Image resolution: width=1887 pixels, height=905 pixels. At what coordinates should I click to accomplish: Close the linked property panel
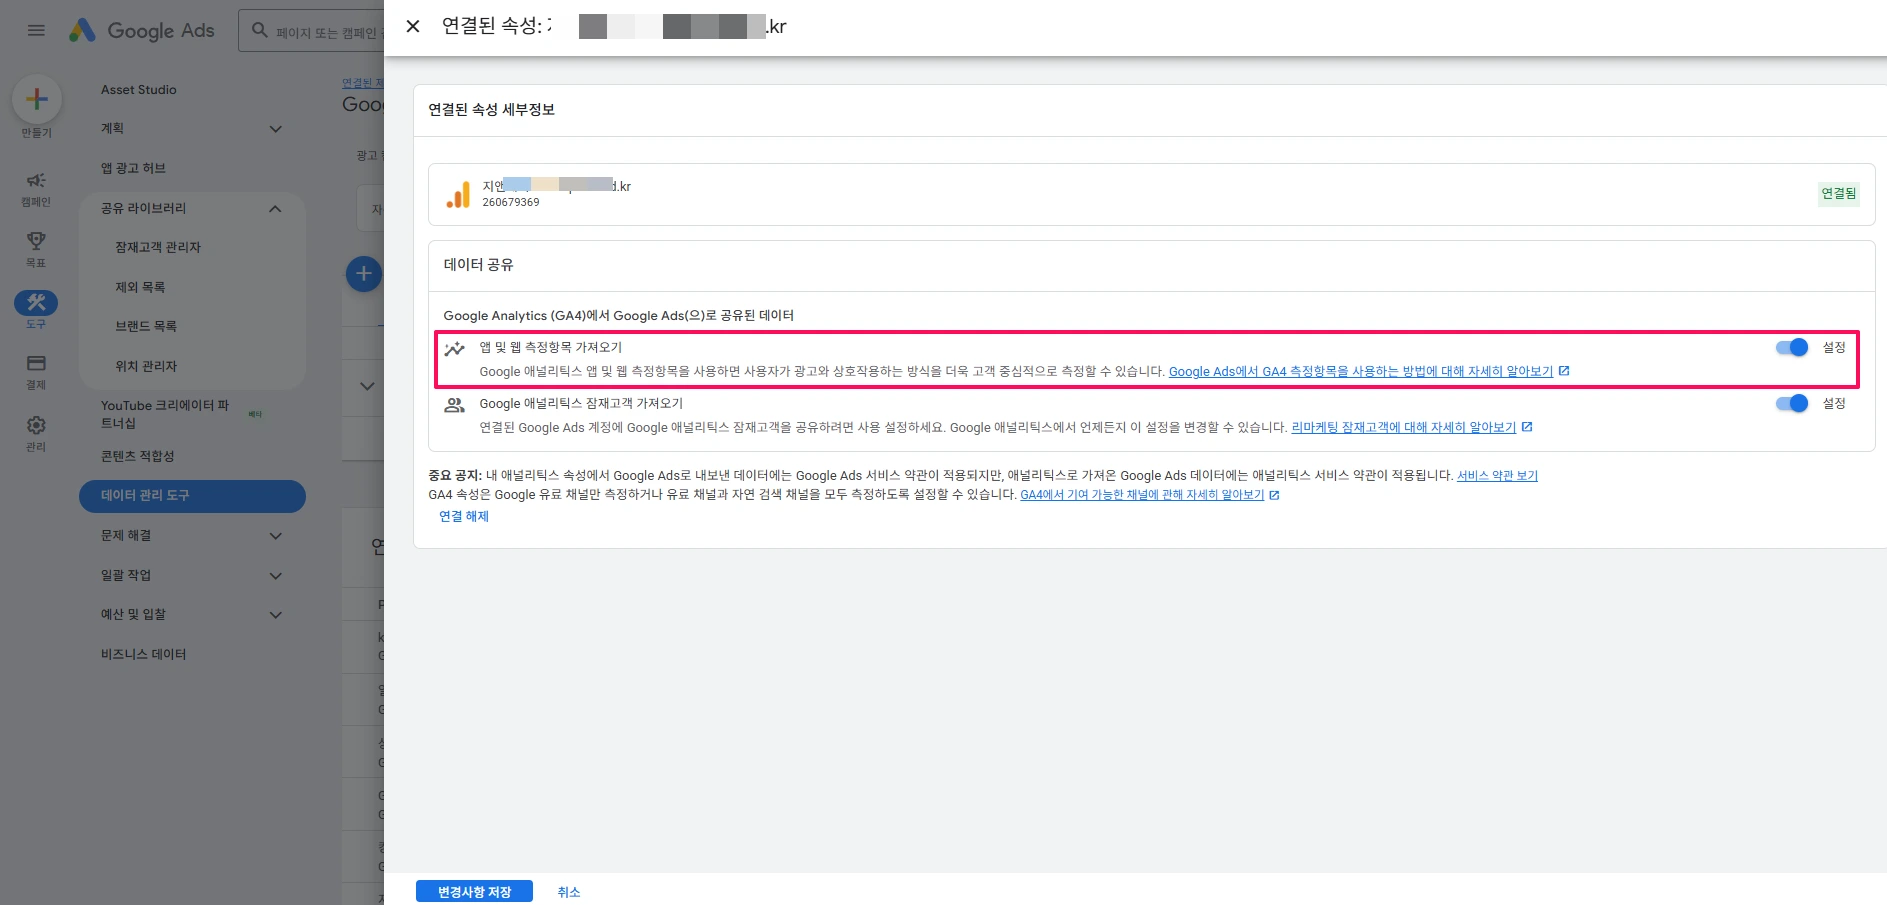click(412, 27)
